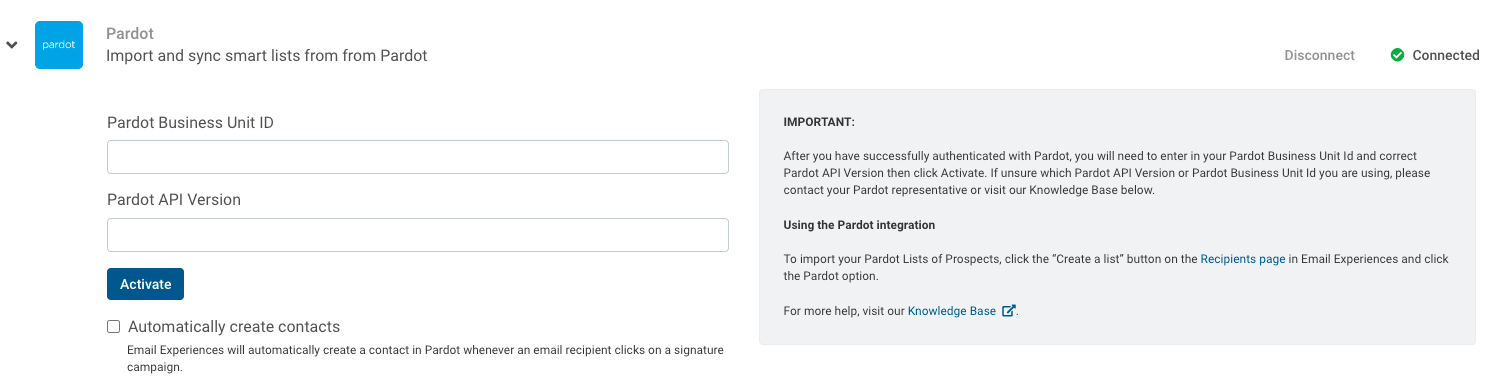The height and width of the screenshot is (390, 1489).
Task: Click the 'Connected' status text
Action: [x=1445, y=55]
